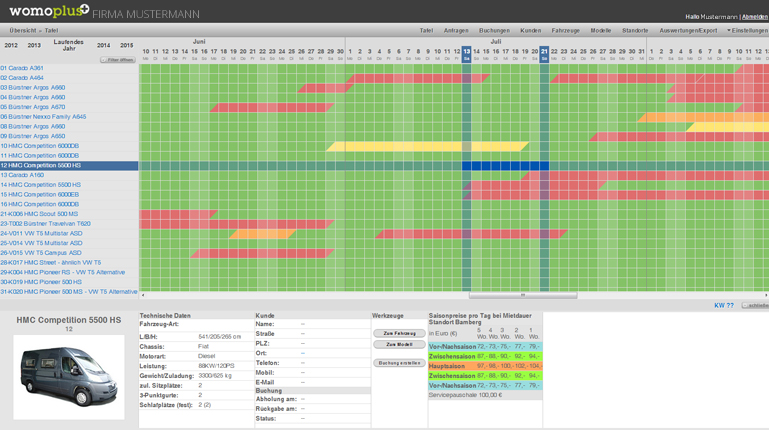Open vehicle 29-K004 HMC Pioneer RS
This screenshot has height=430, width=769.
click(63, 272)
